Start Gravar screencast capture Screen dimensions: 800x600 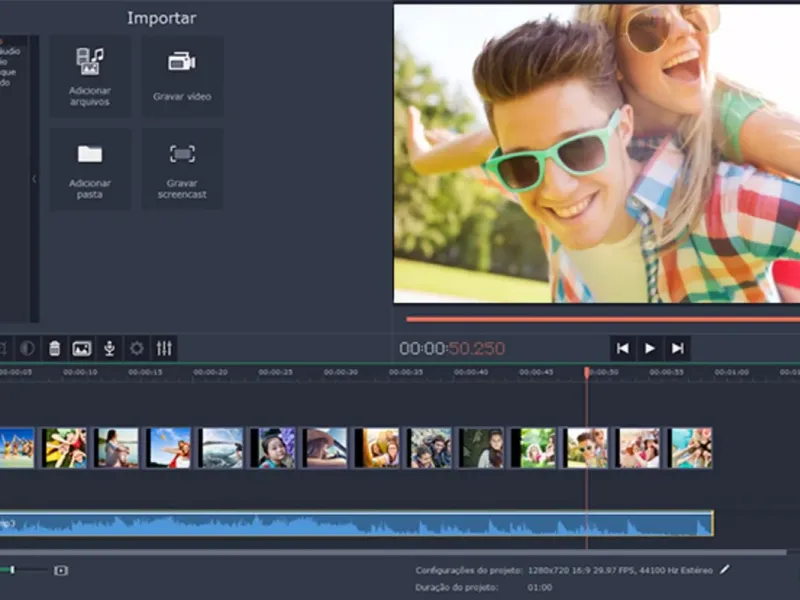(x=182, y=169)
